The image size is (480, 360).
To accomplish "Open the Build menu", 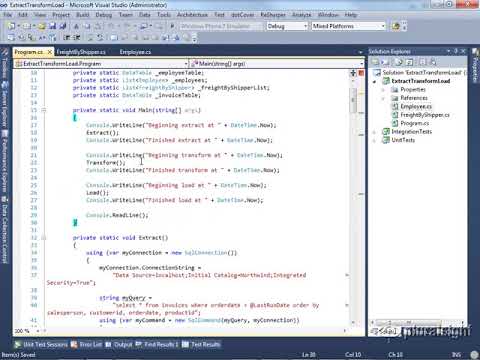I will 82,15.
